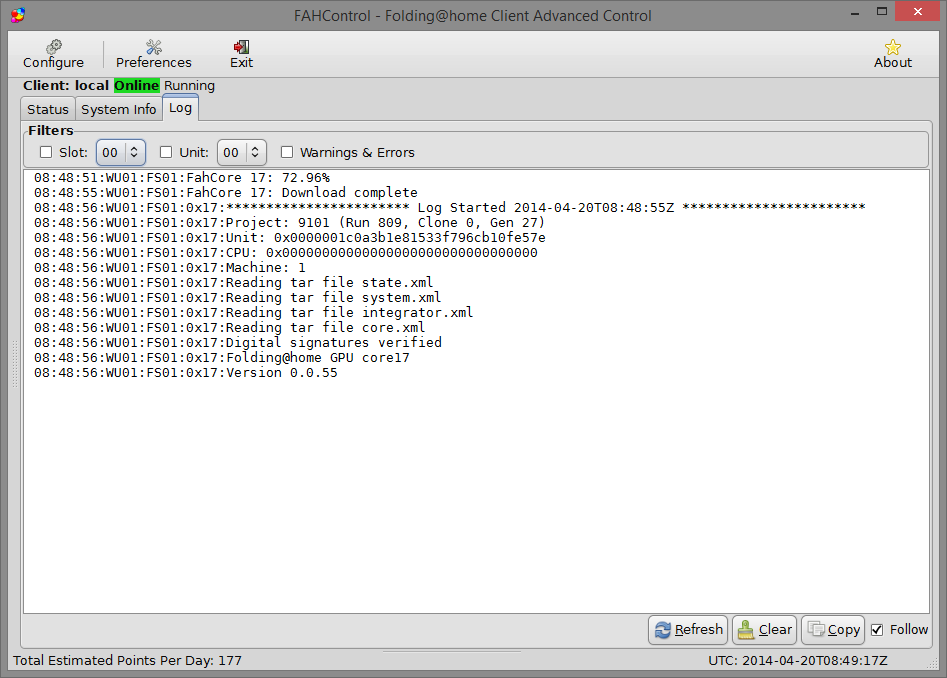The image size is (947, 678).
Task: Select the Log tab
Action: point(180,108)
